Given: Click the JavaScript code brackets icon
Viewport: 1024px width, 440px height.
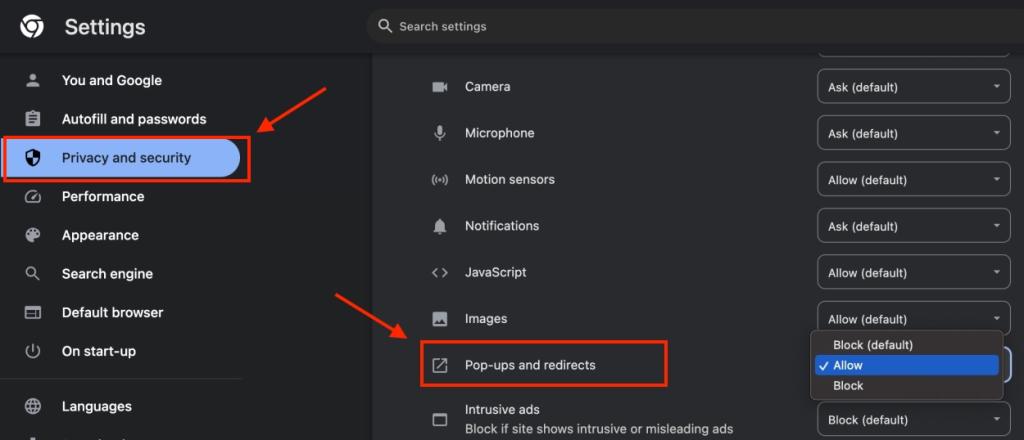Looking at the screenshot, I should tap(440, 273).
